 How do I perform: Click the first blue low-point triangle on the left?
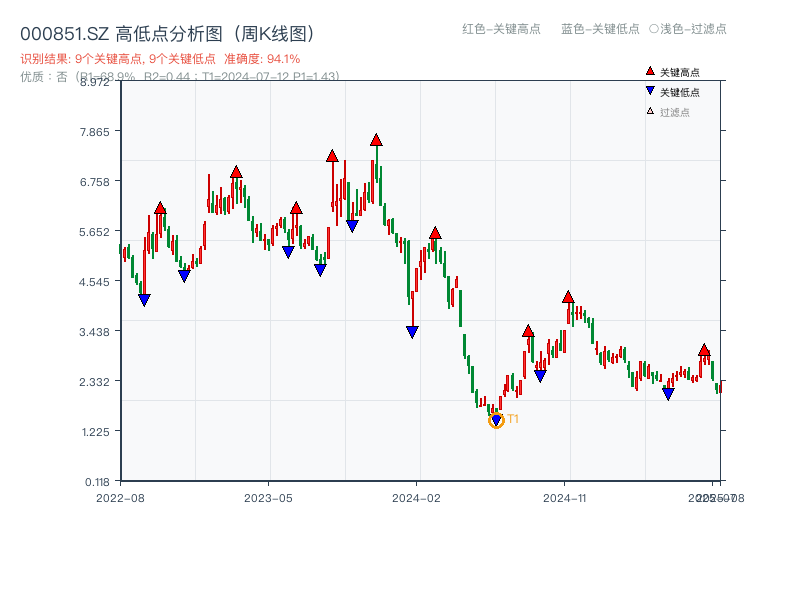pyautogui.click(x=144, y=299)
